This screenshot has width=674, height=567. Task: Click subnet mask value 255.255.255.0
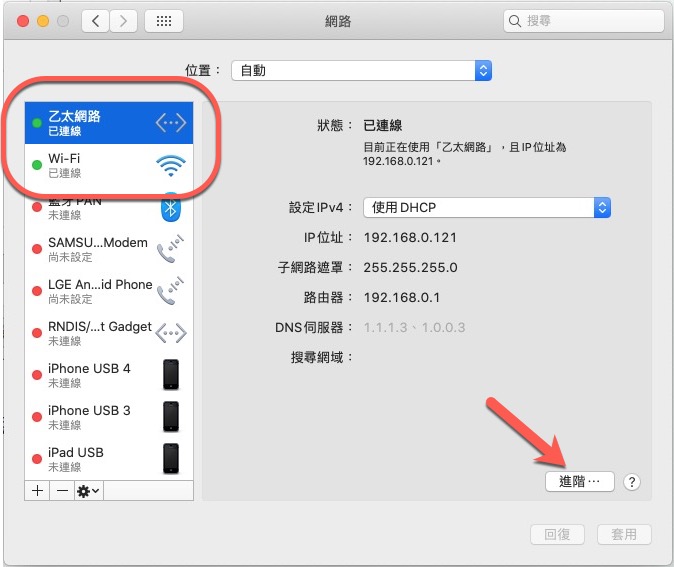[411, 267]
